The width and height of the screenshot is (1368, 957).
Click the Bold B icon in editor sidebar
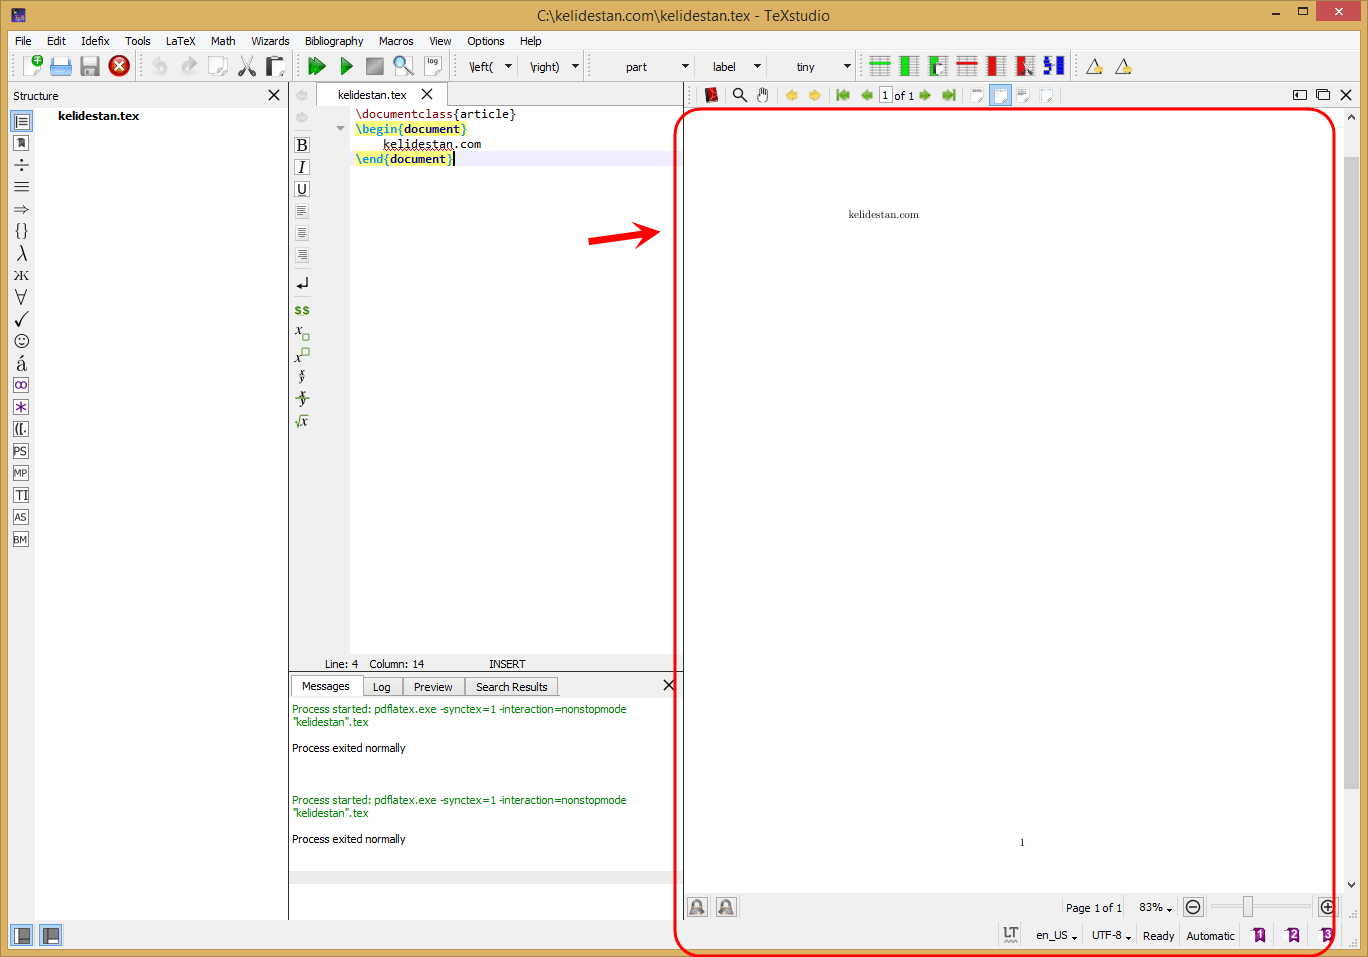tap(302, 145)
